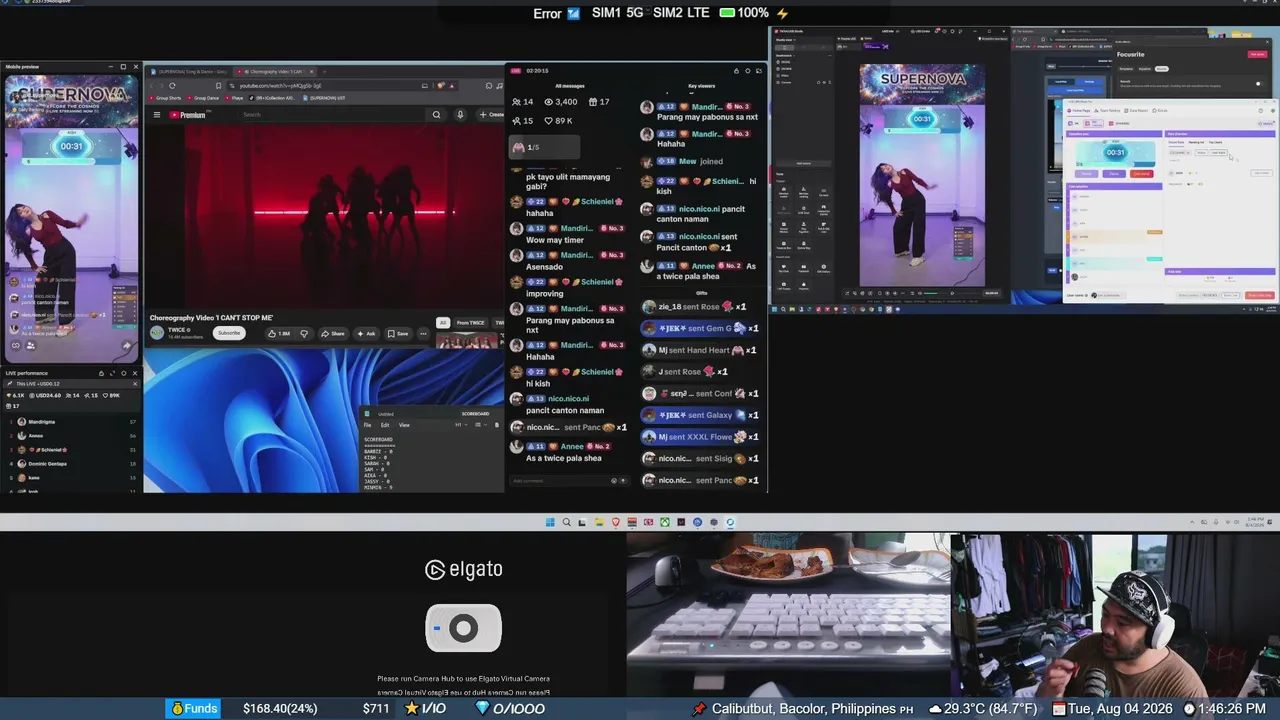Open the TWICE channel avatar

click(x=157, y=333)
